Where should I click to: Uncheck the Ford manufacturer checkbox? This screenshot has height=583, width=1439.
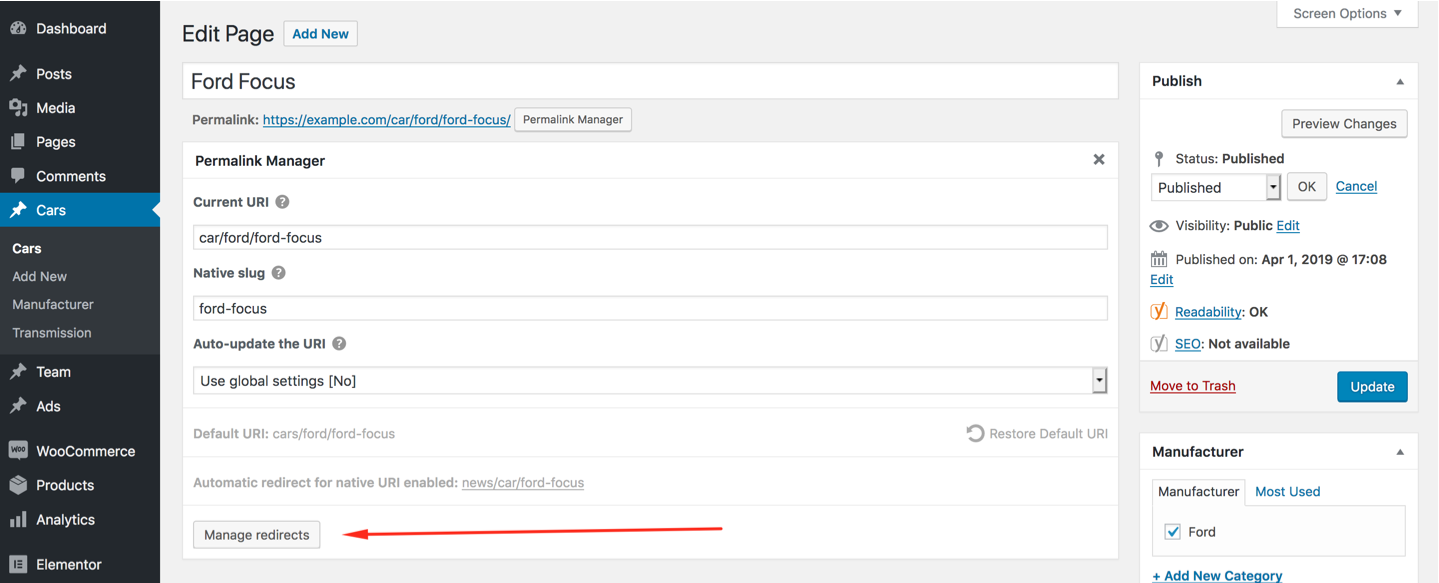[x=1173, y=532]
